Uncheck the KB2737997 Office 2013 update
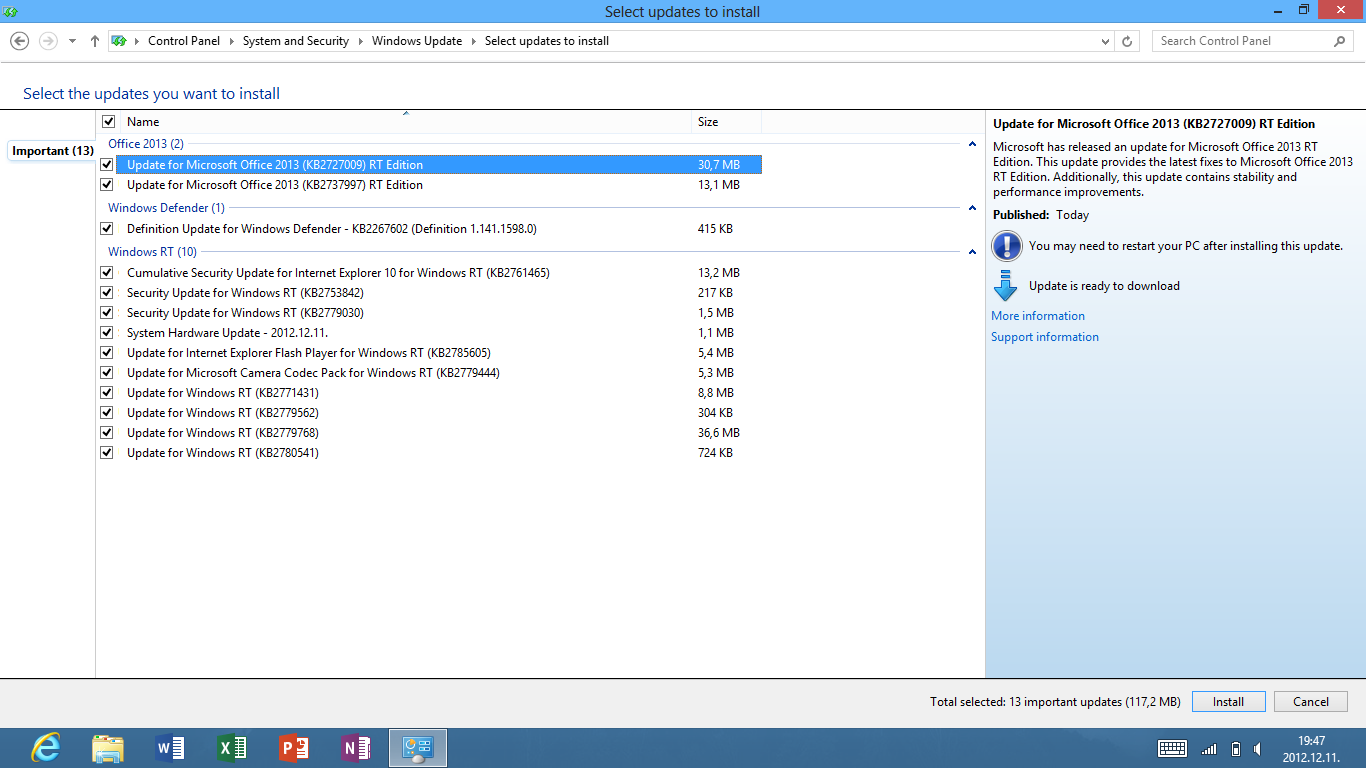The height and width of the screenshot is (768, 1366). 107,185
